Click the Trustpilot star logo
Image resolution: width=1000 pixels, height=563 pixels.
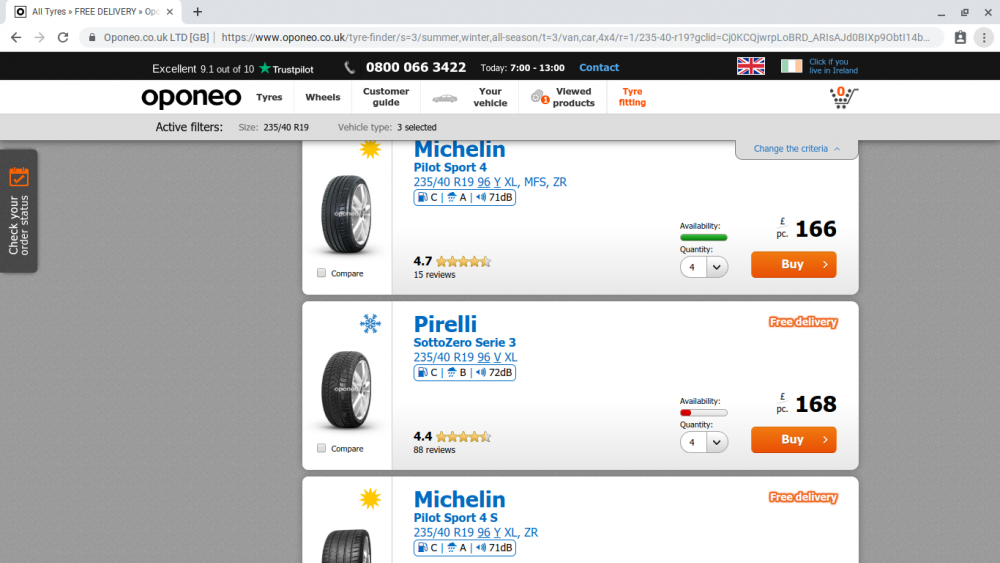tap(265, 68)
